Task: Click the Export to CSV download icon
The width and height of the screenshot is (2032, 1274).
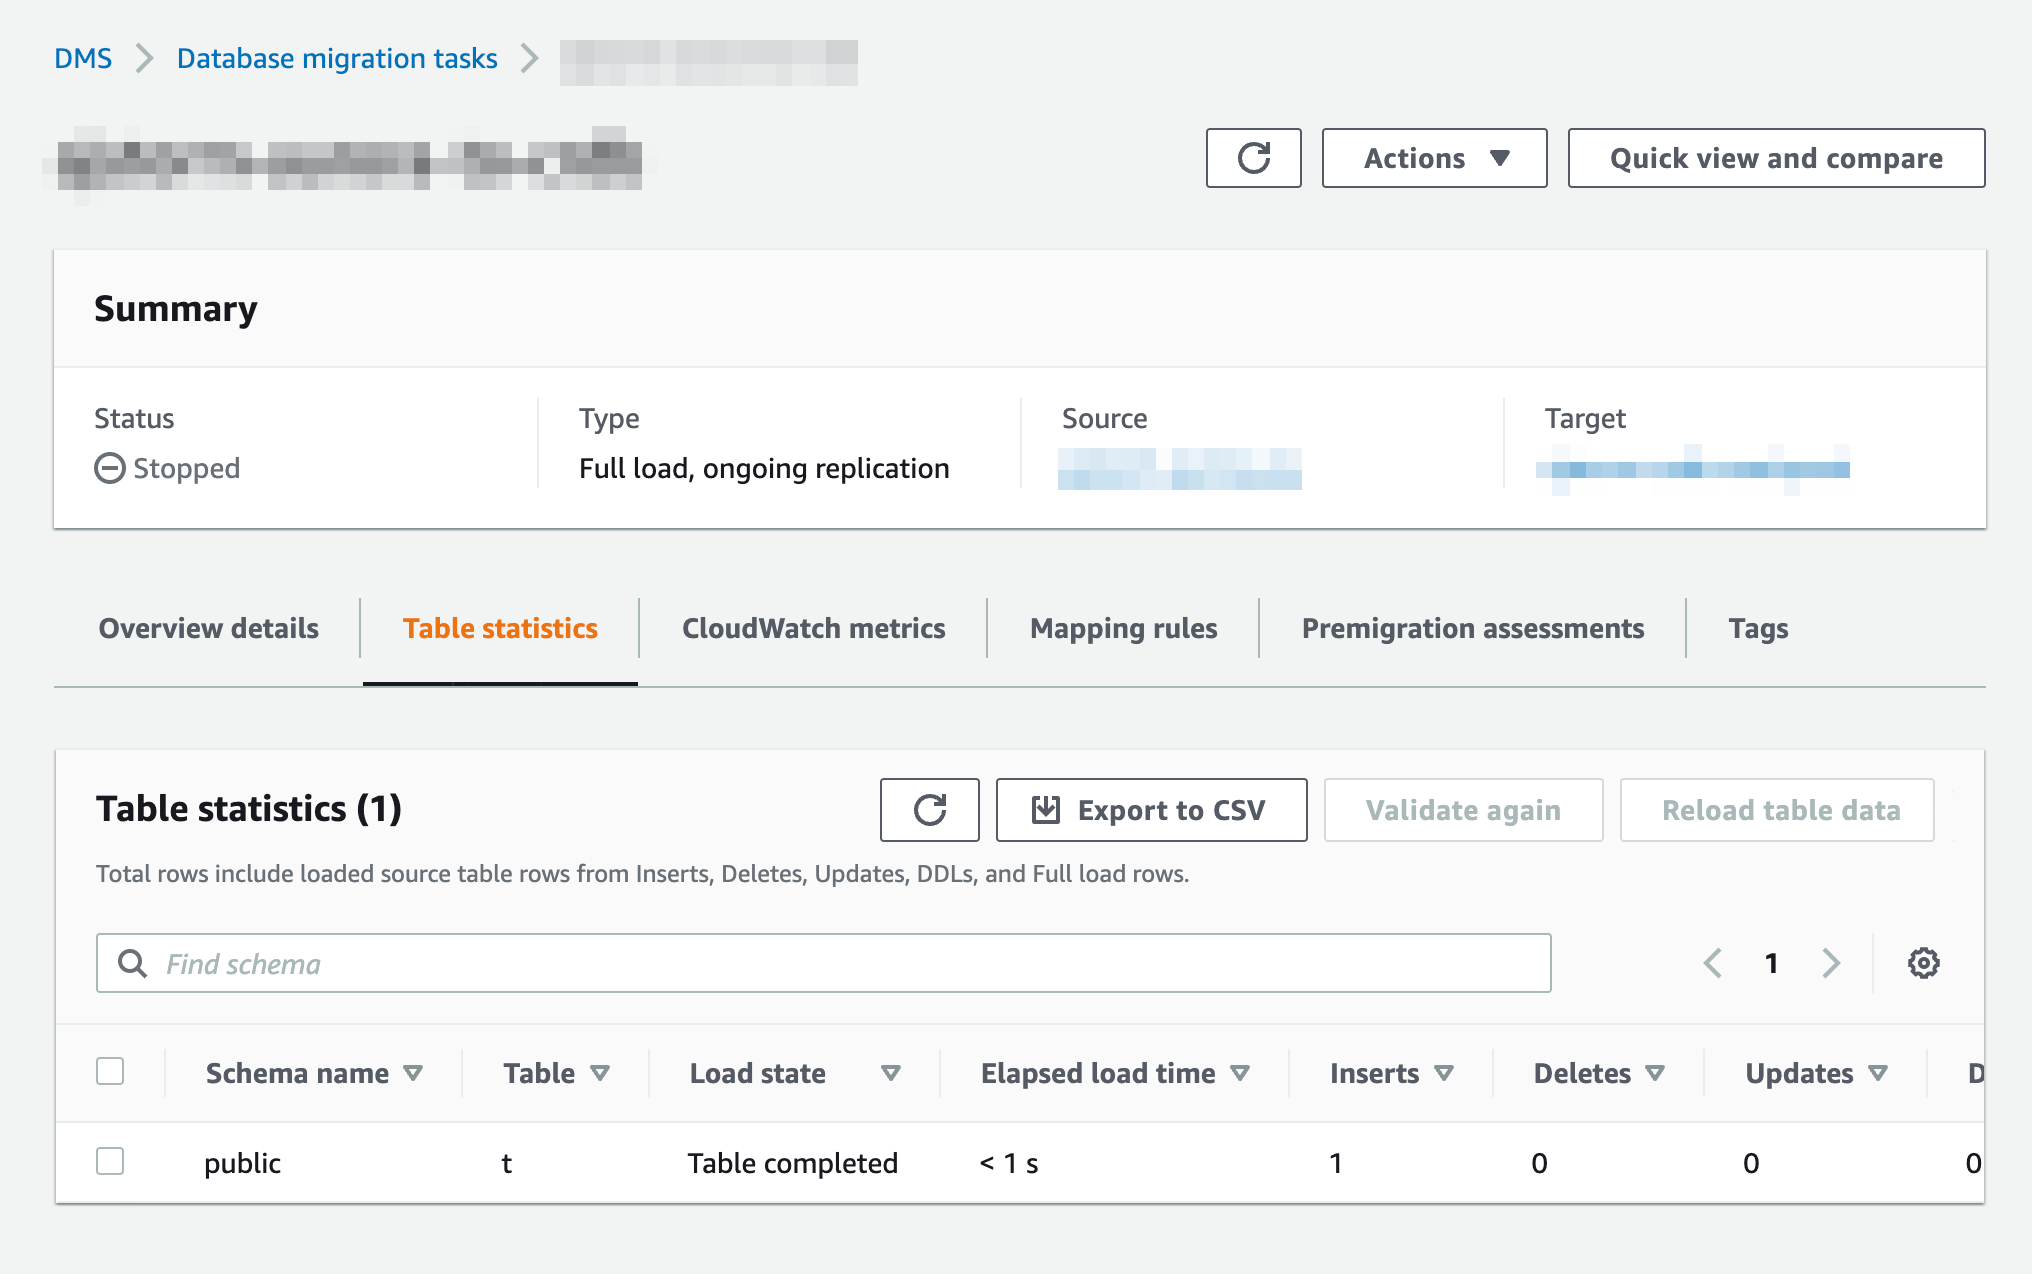Action: [1045, 810]
